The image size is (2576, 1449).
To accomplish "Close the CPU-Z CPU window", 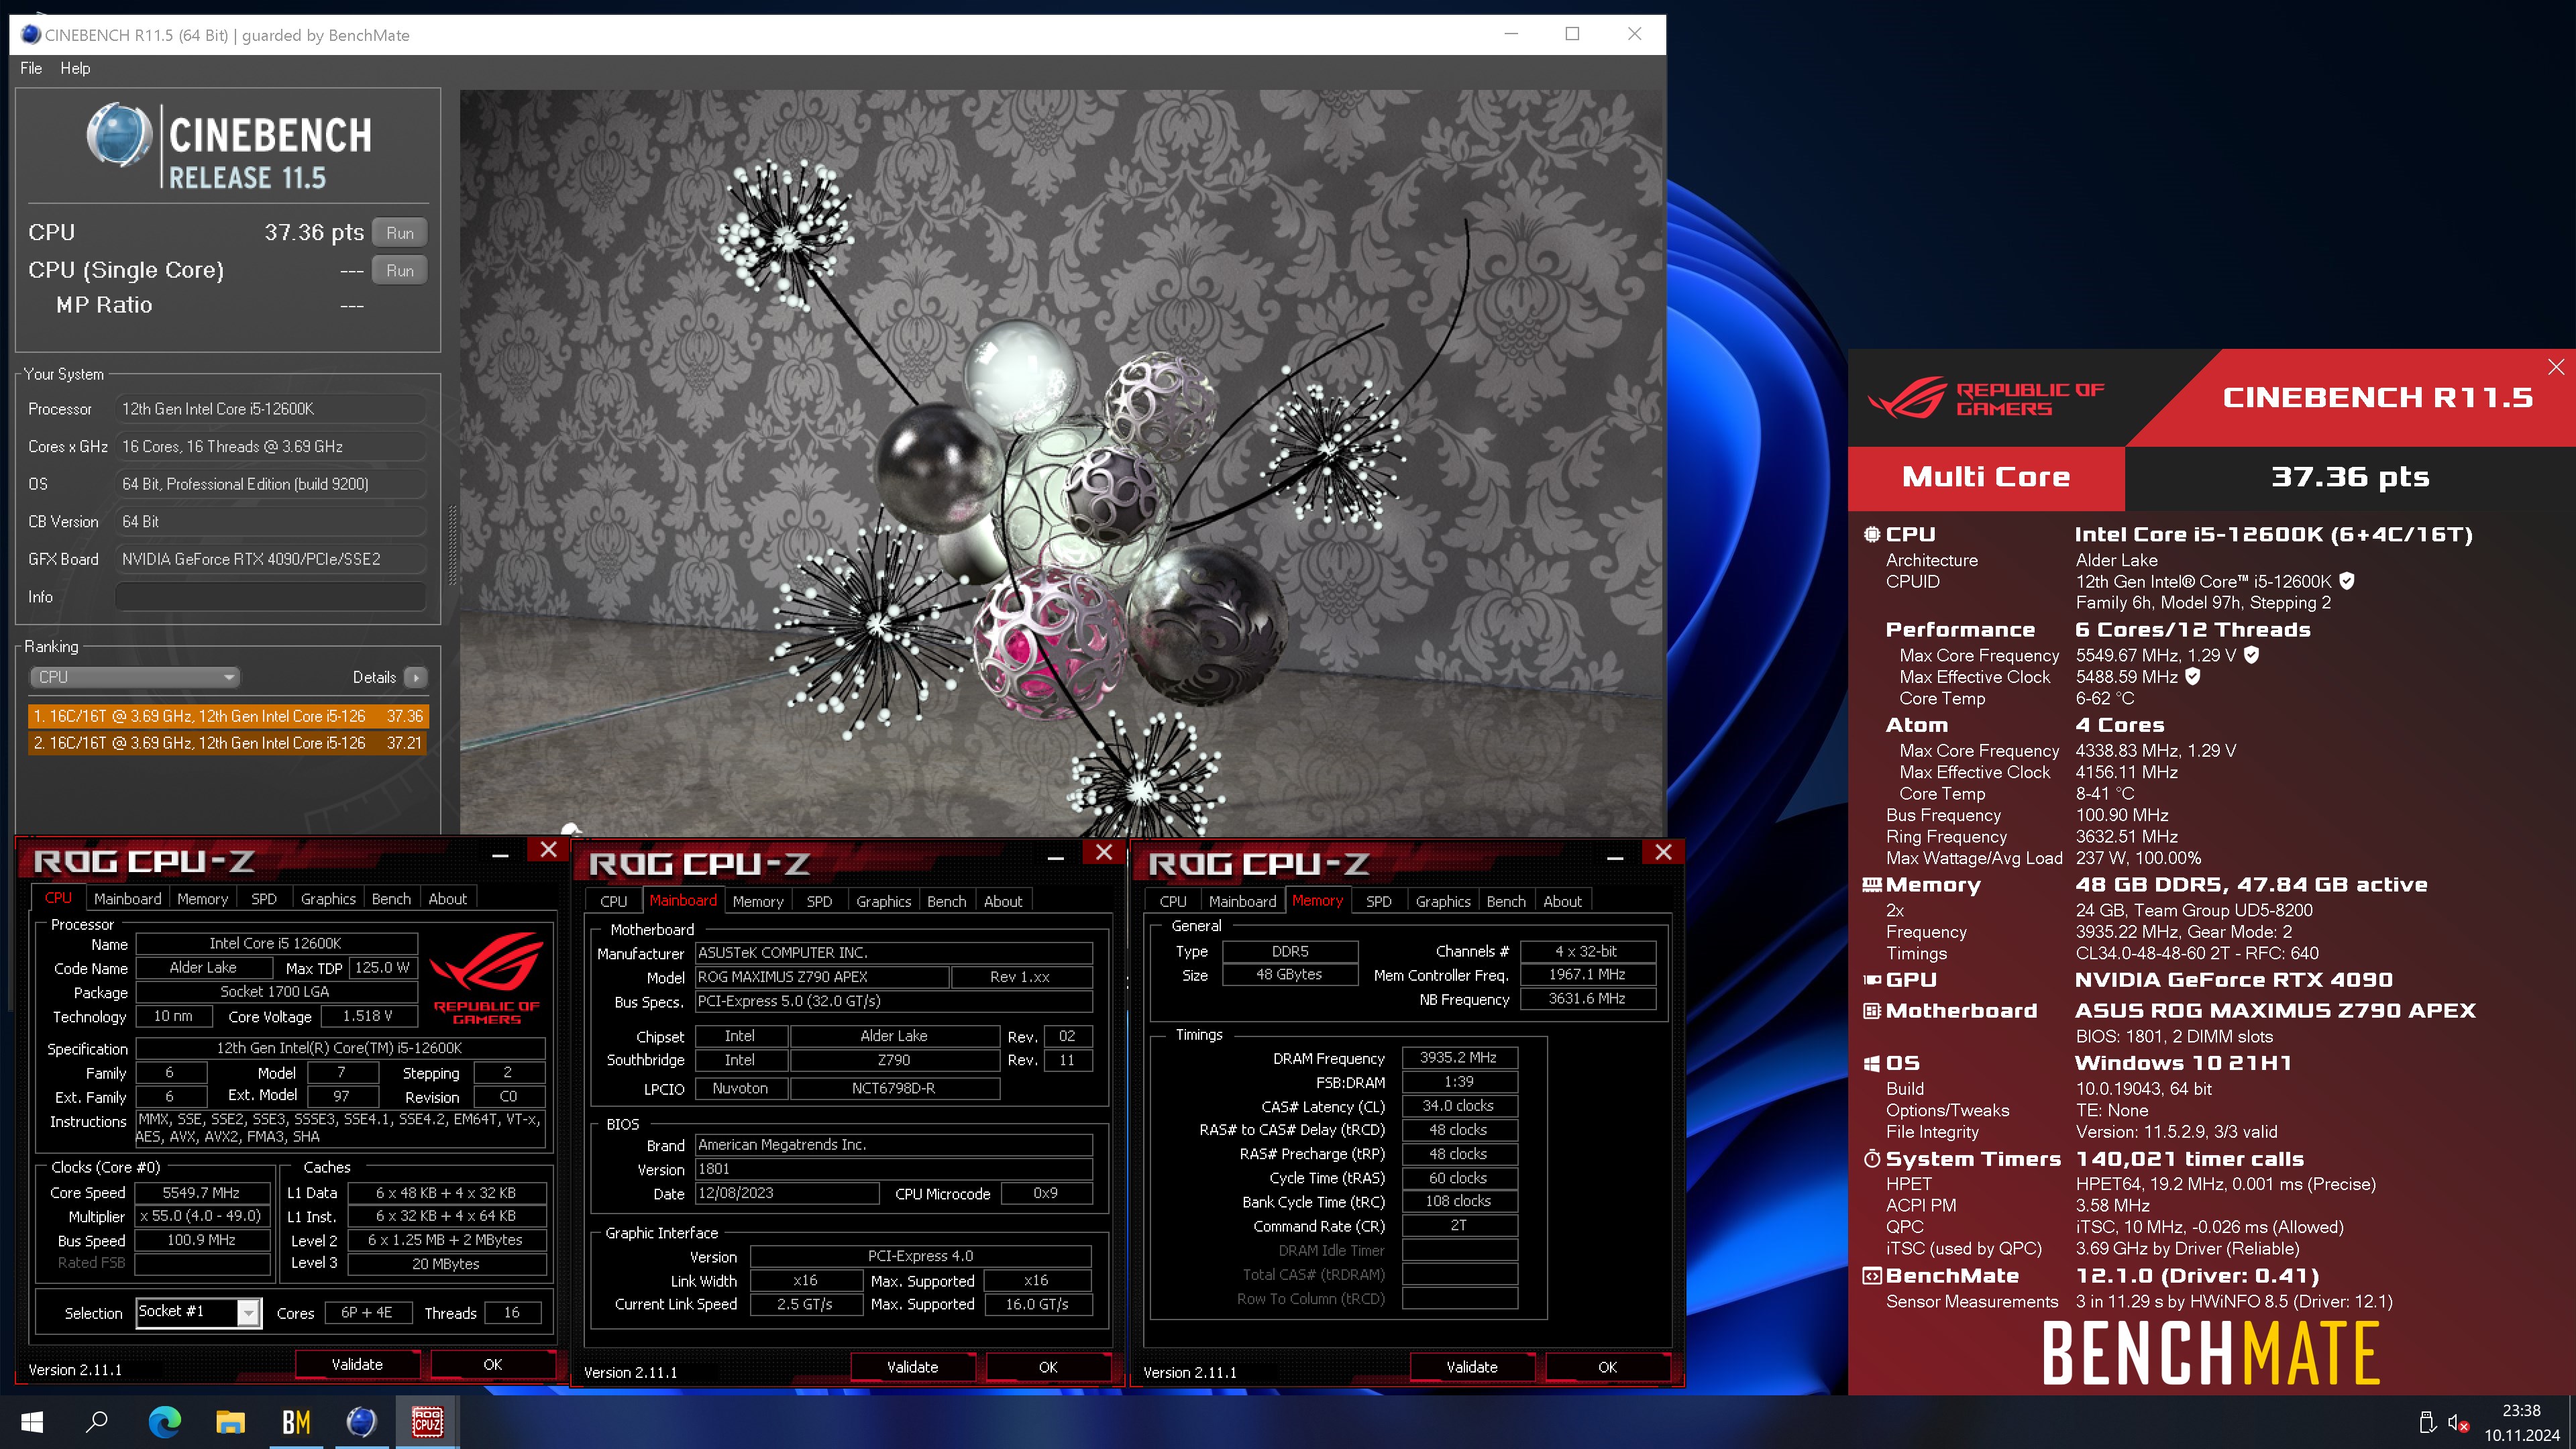I will [549, 850].
